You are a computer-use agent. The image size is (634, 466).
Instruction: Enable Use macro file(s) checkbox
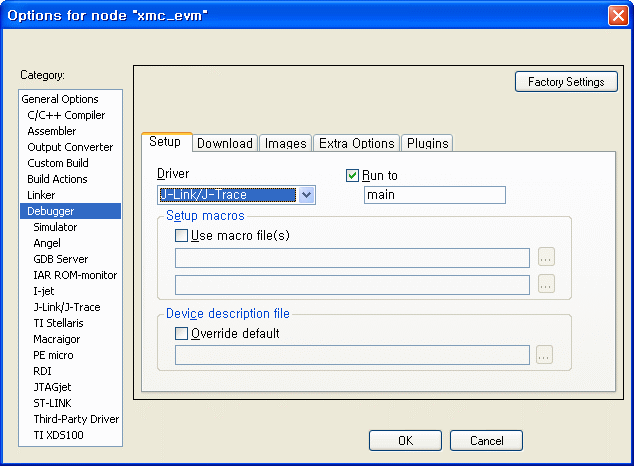tap(181, 235)
